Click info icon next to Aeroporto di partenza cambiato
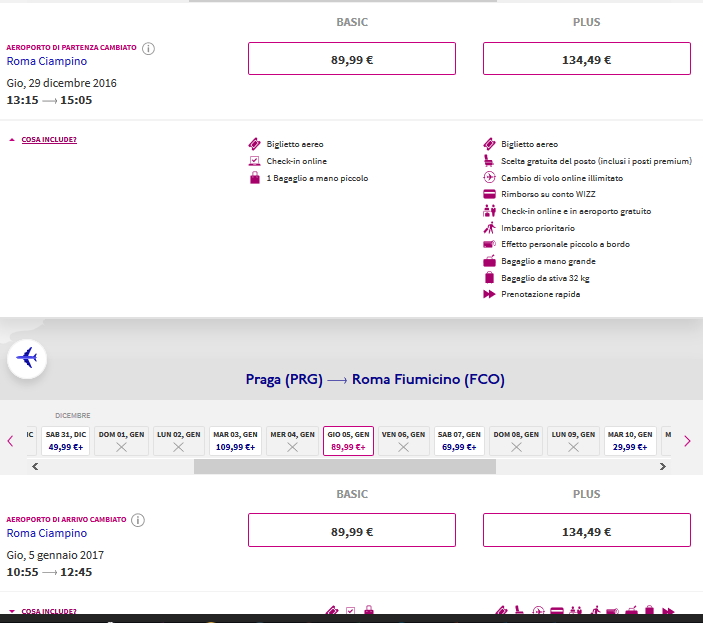Image resolution: width=703 pixels, height=623 pixels. [x=148, y=48]
